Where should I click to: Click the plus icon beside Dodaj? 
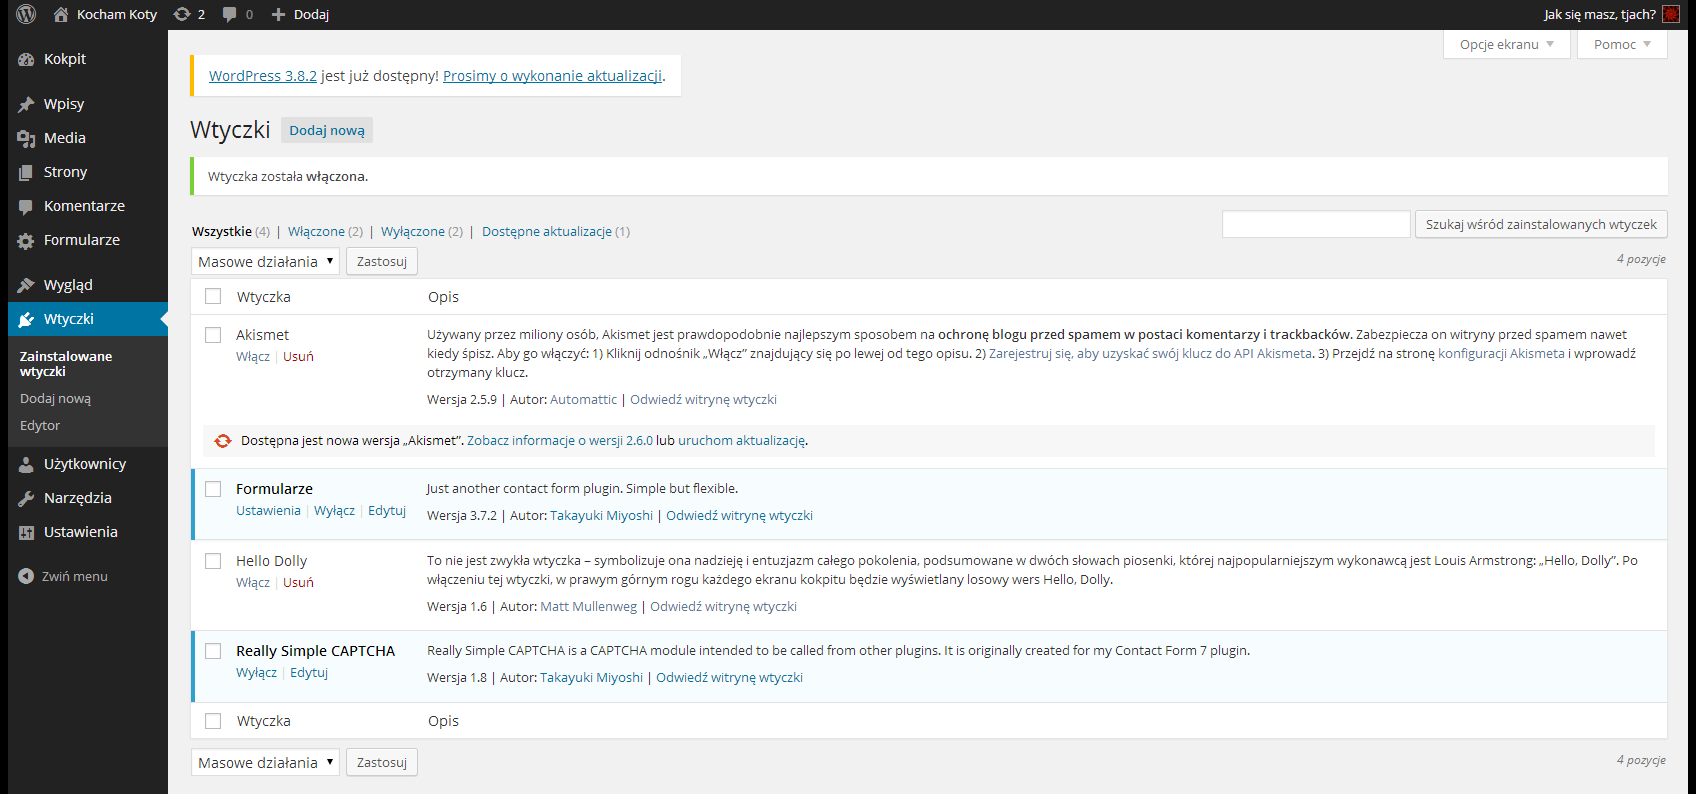(x=279, y=14)
